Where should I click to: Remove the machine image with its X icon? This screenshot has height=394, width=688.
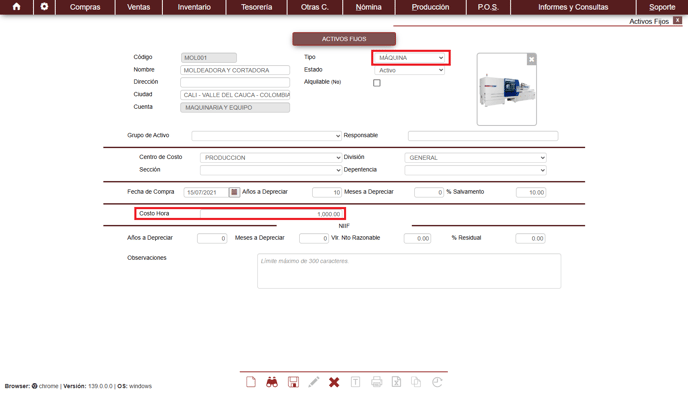pyautogui.click(x=531, y=59)
